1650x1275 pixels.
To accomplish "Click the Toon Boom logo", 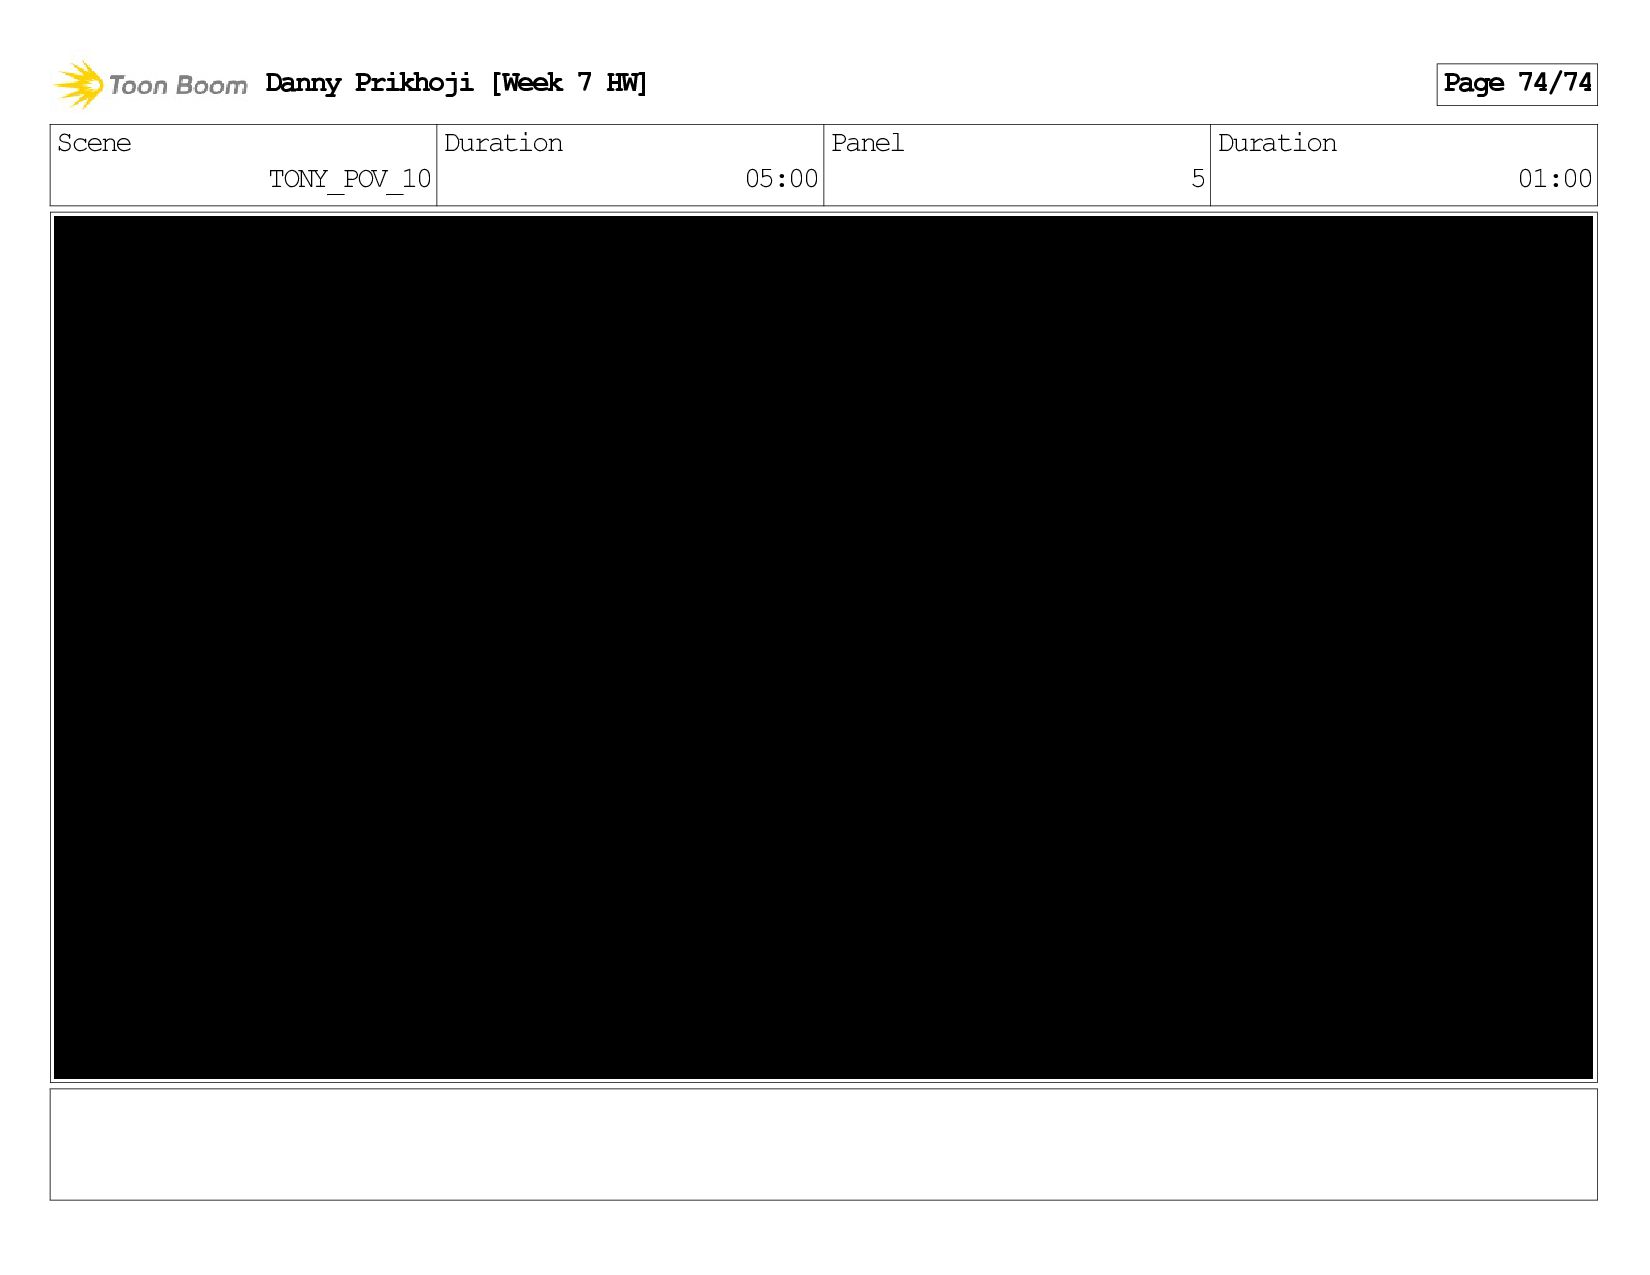I will click(150, 84).
